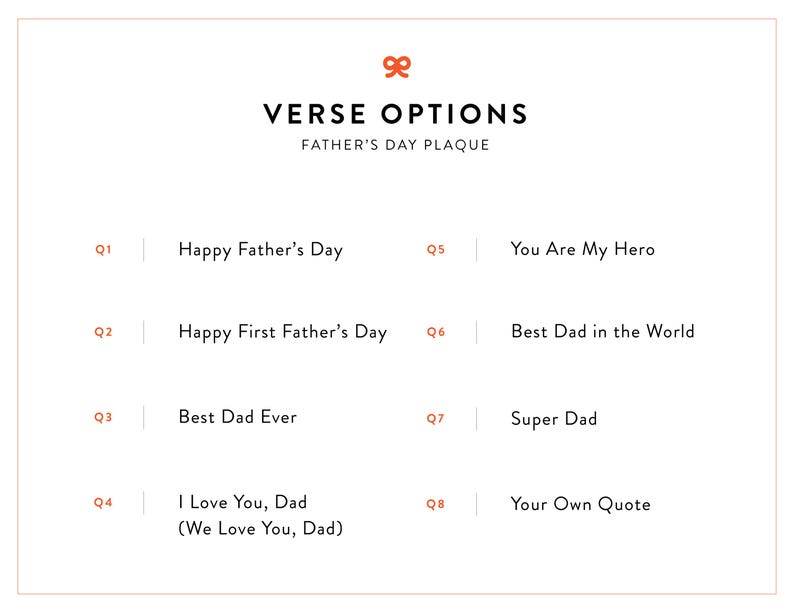Viewport: 794px width, 613px height.
Task: Choose the Happy Father's Day verse
Action: coord(260,250)
